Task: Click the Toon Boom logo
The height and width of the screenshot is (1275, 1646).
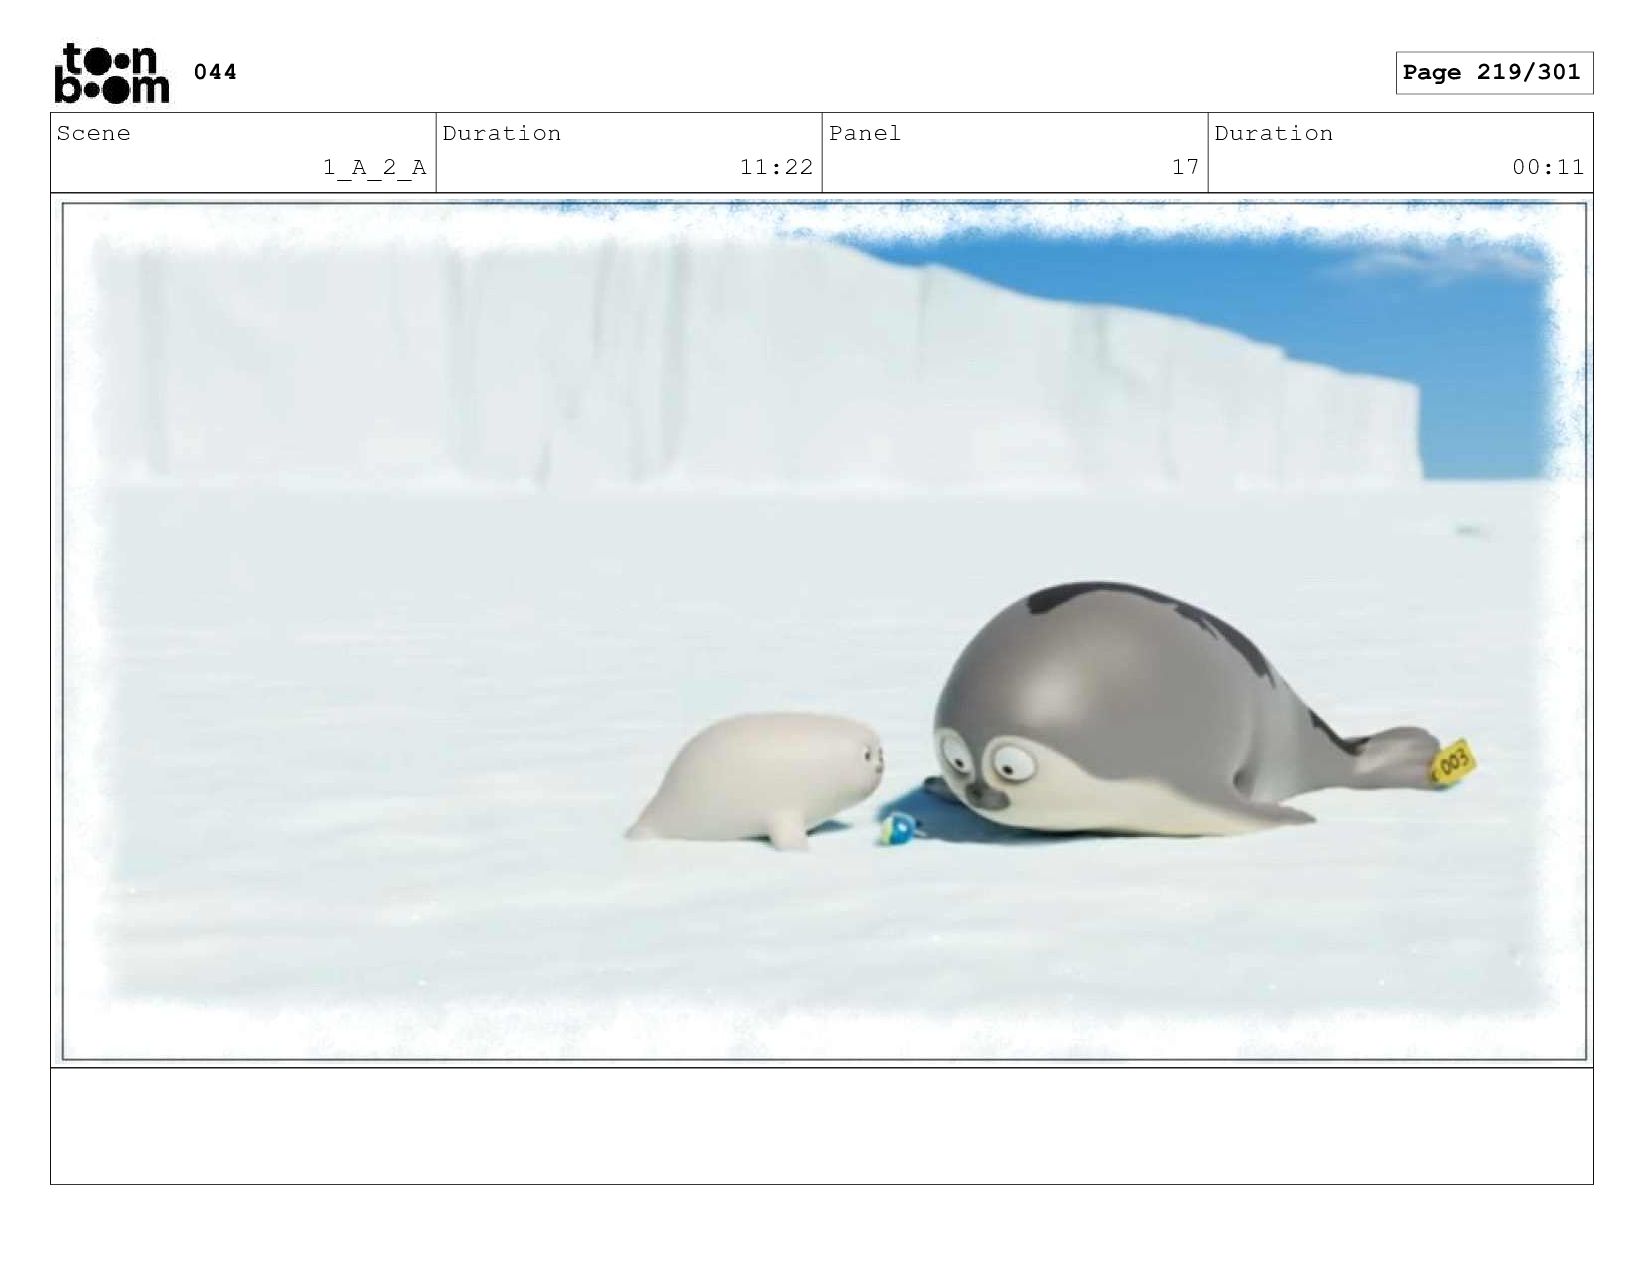Action: (112, 73)
